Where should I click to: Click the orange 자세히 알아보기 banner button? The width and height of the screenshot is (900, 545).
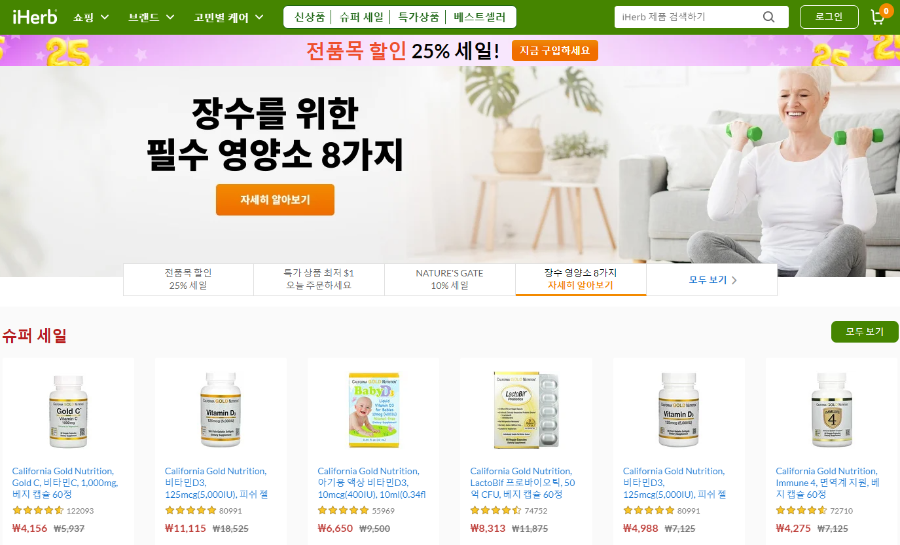click(x=275, y=200)
